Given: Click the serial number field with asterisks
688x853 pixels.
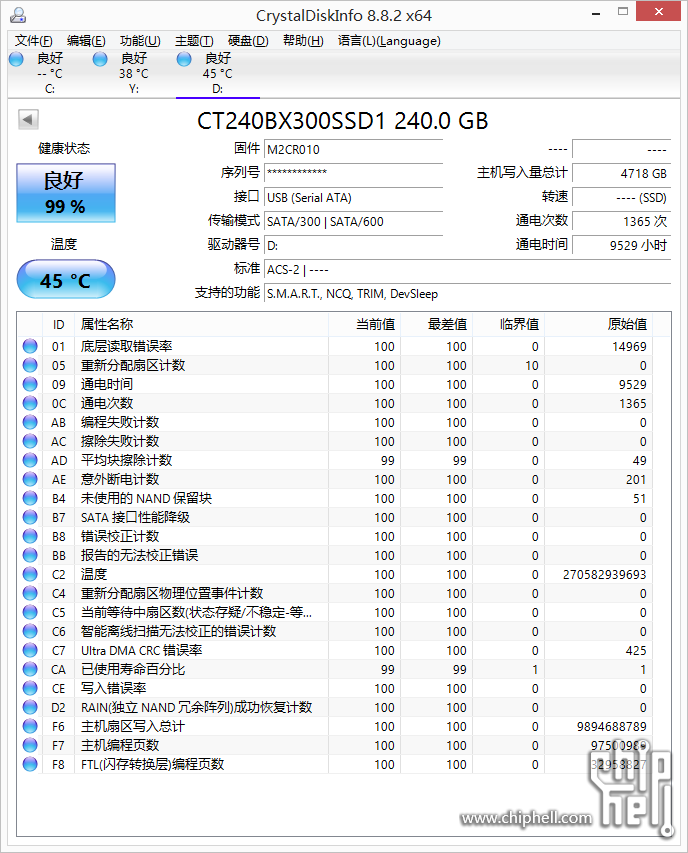Looking at the screenshot, I should pyautogui.click(x=354, y=173).
